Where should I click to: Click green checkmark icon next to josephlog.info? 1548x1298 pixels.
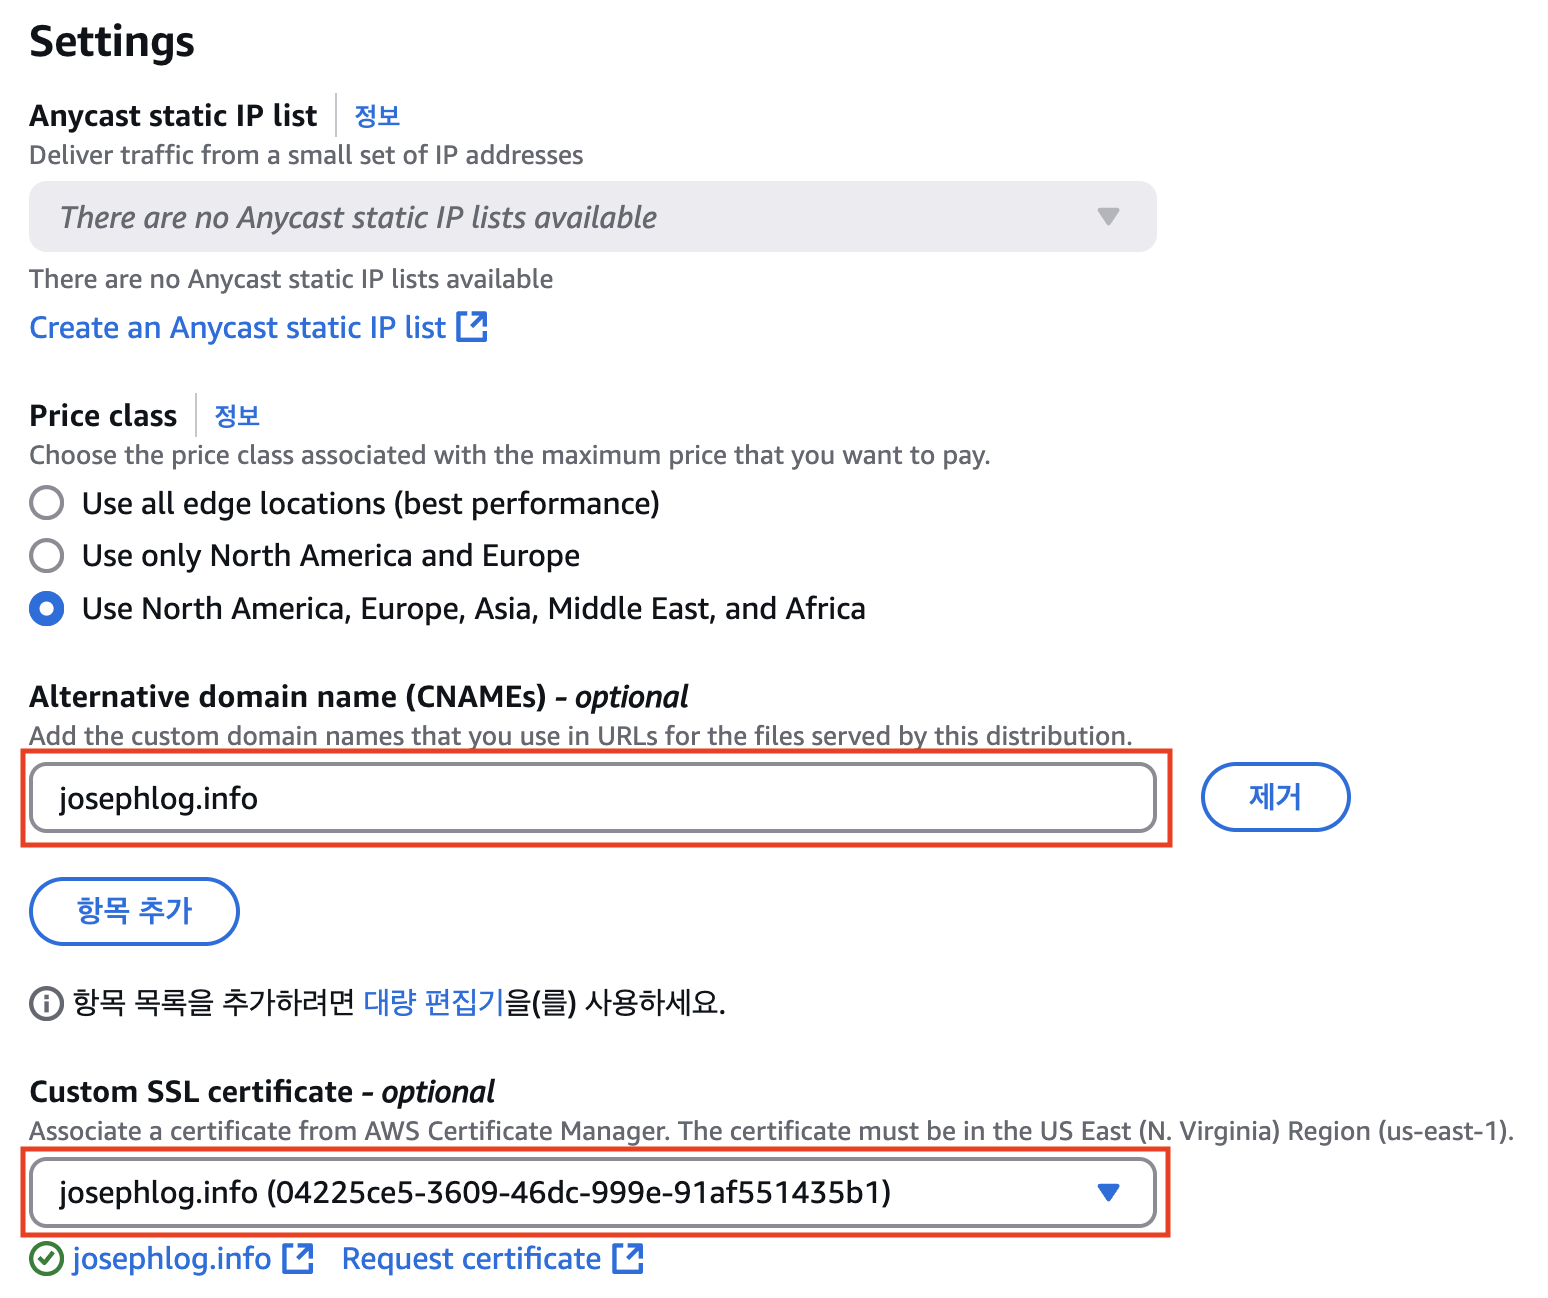(x=46, y=1259)
